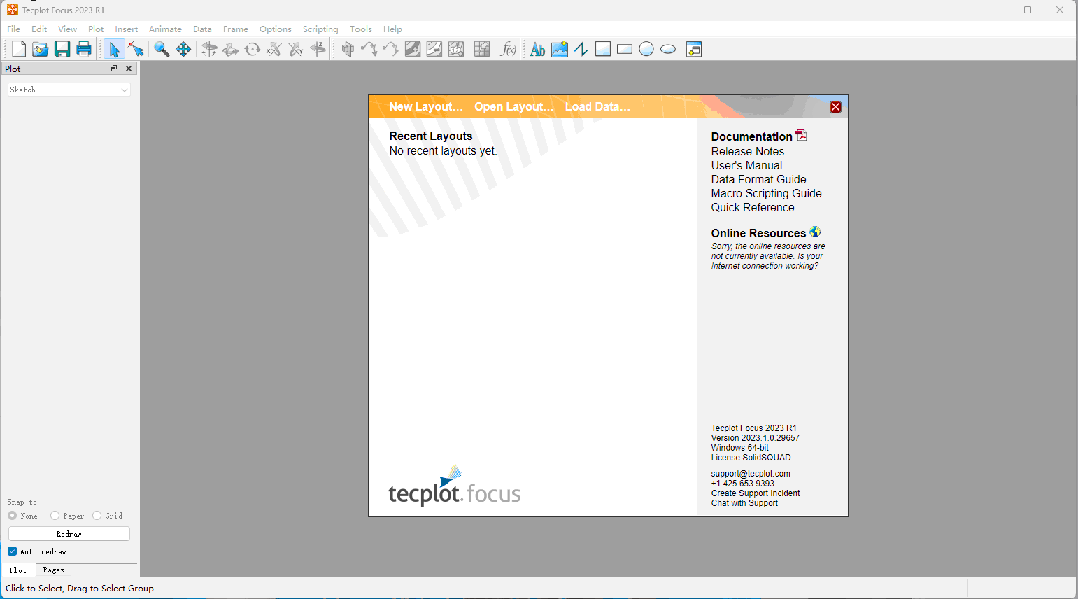Click Create Support Incident link
Image resolution: width=1078 pixels, height=599 pixels.
click(756, 493)
